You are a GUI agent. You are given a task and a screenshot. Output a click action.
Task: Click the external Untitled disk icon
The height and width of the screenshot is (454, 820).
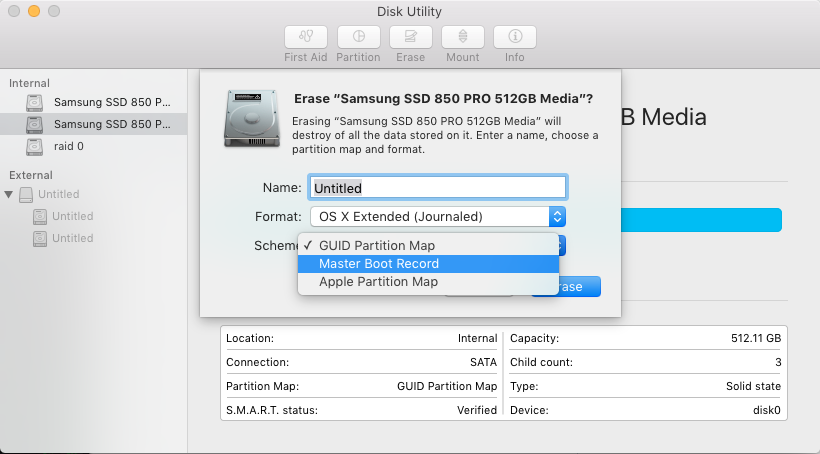pyautogui.click(x=26, y=195)
